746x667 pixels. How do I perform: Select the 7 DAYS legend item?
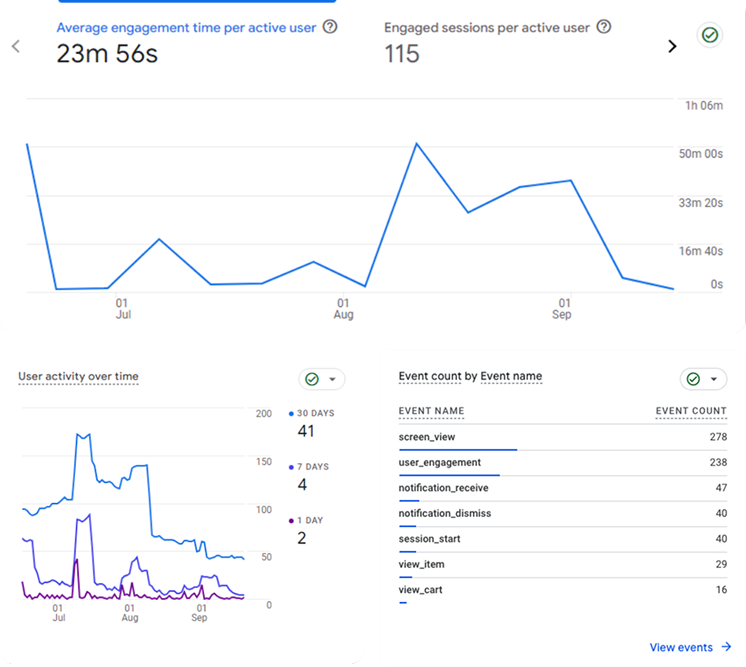[311, 467]
